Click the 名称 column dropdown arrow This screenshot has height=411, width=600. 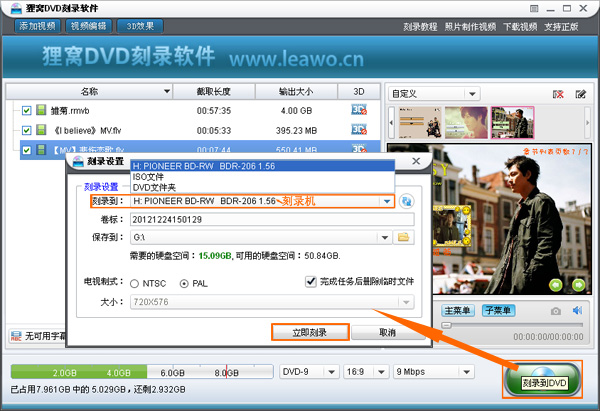(x=167, y=91)
